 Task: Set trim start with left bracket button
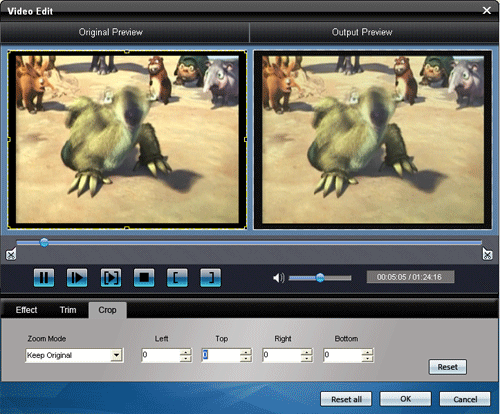click(x=177, y=278)
